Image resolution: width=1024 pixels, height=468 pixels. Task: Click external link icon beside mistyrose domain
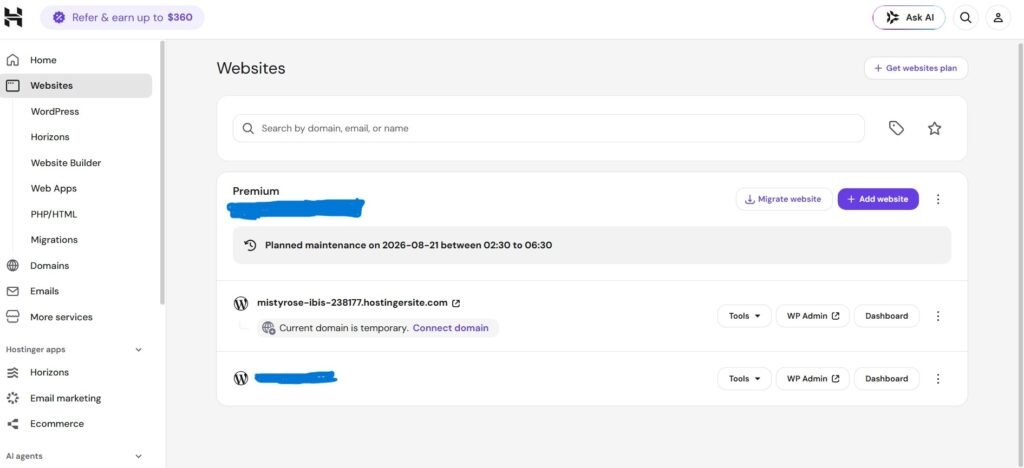[456, 303]
